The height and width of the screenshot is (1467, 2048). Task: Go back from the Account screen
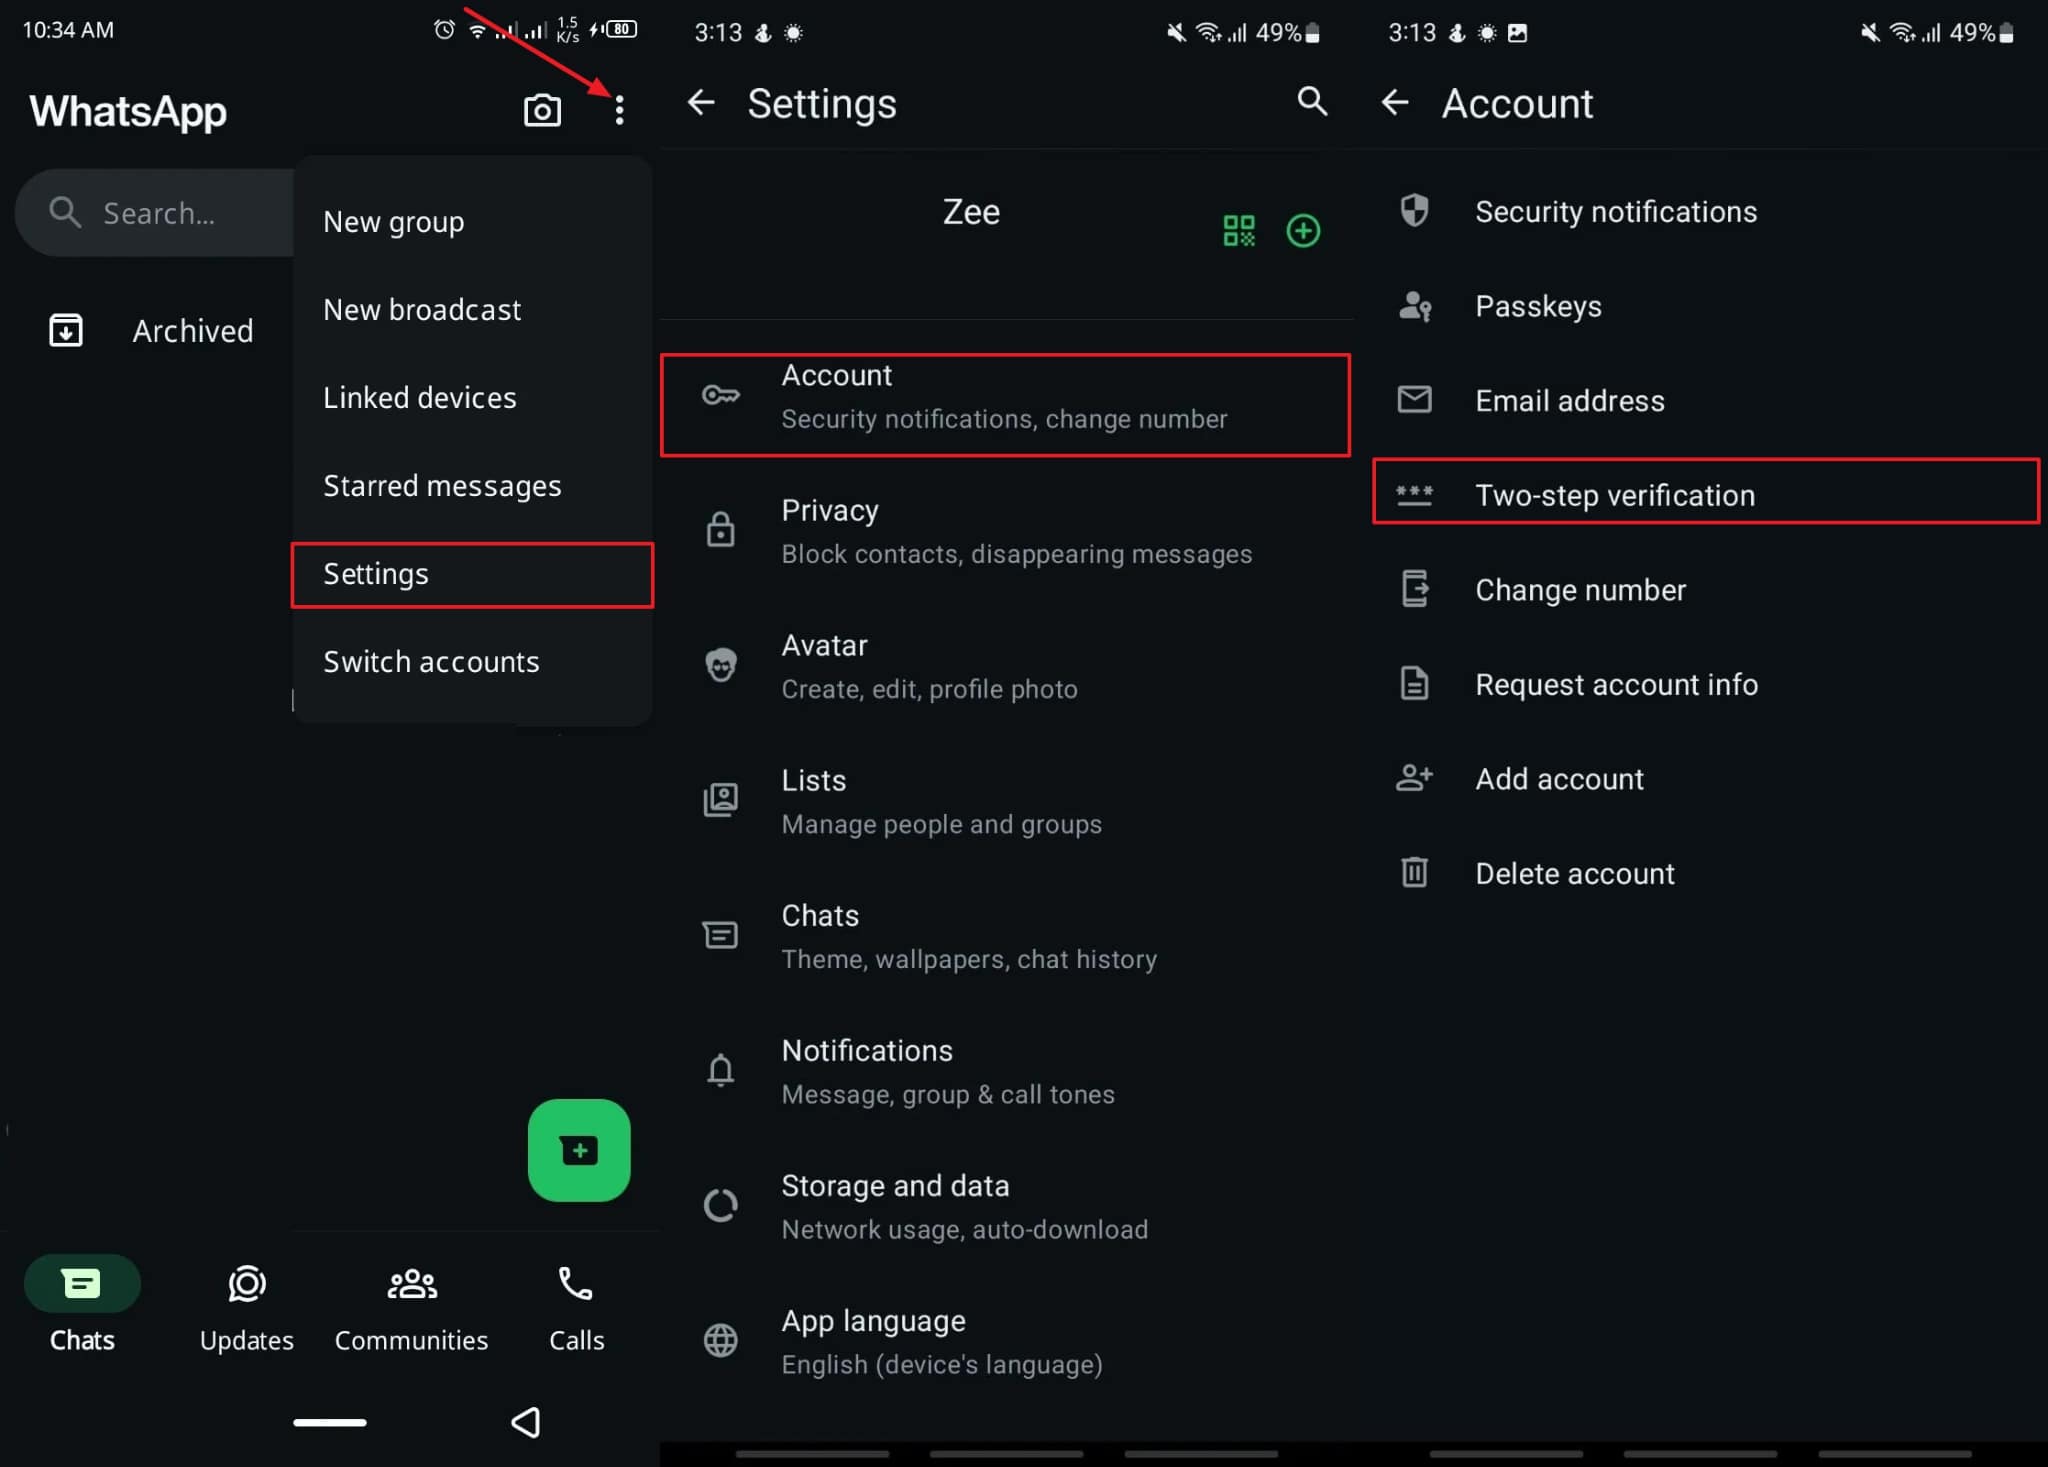(x=1394, y=102)
